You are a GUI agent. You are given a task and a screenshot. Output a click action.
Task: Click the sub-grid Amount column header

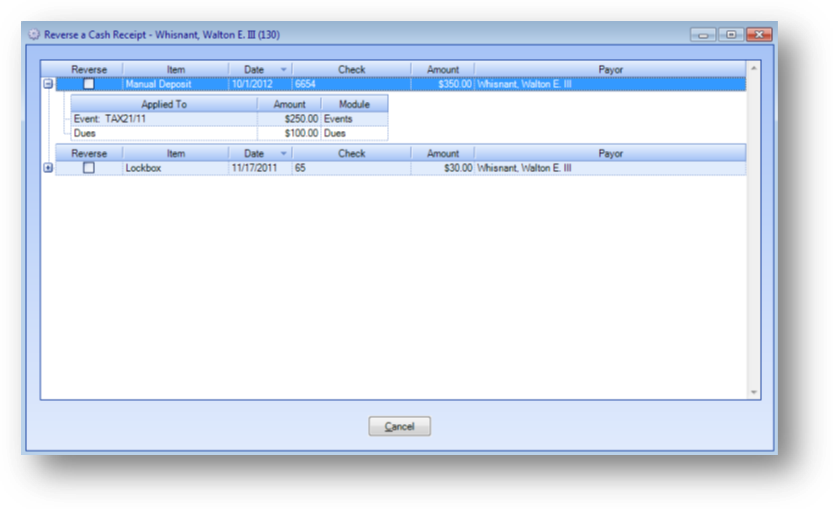click(289, 104)
